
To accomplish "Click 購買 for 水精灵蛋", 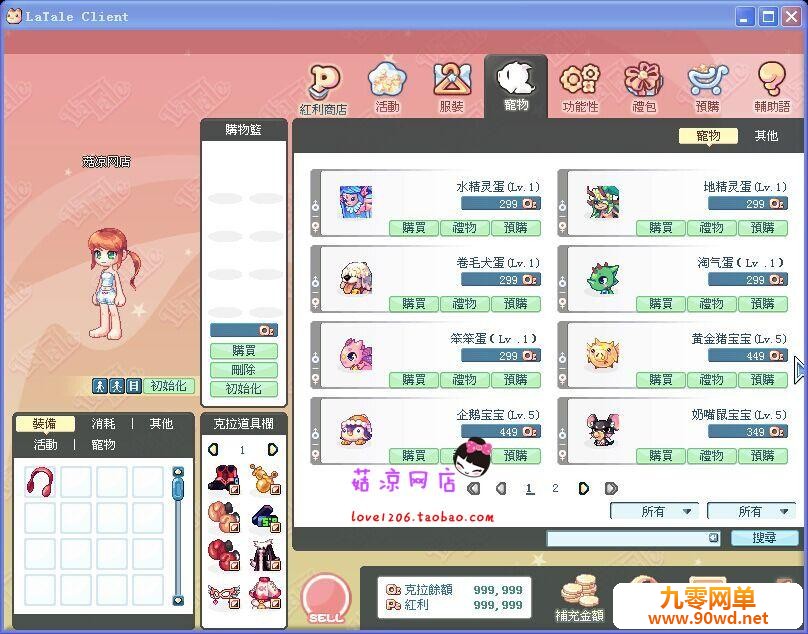I will point(413,228).
